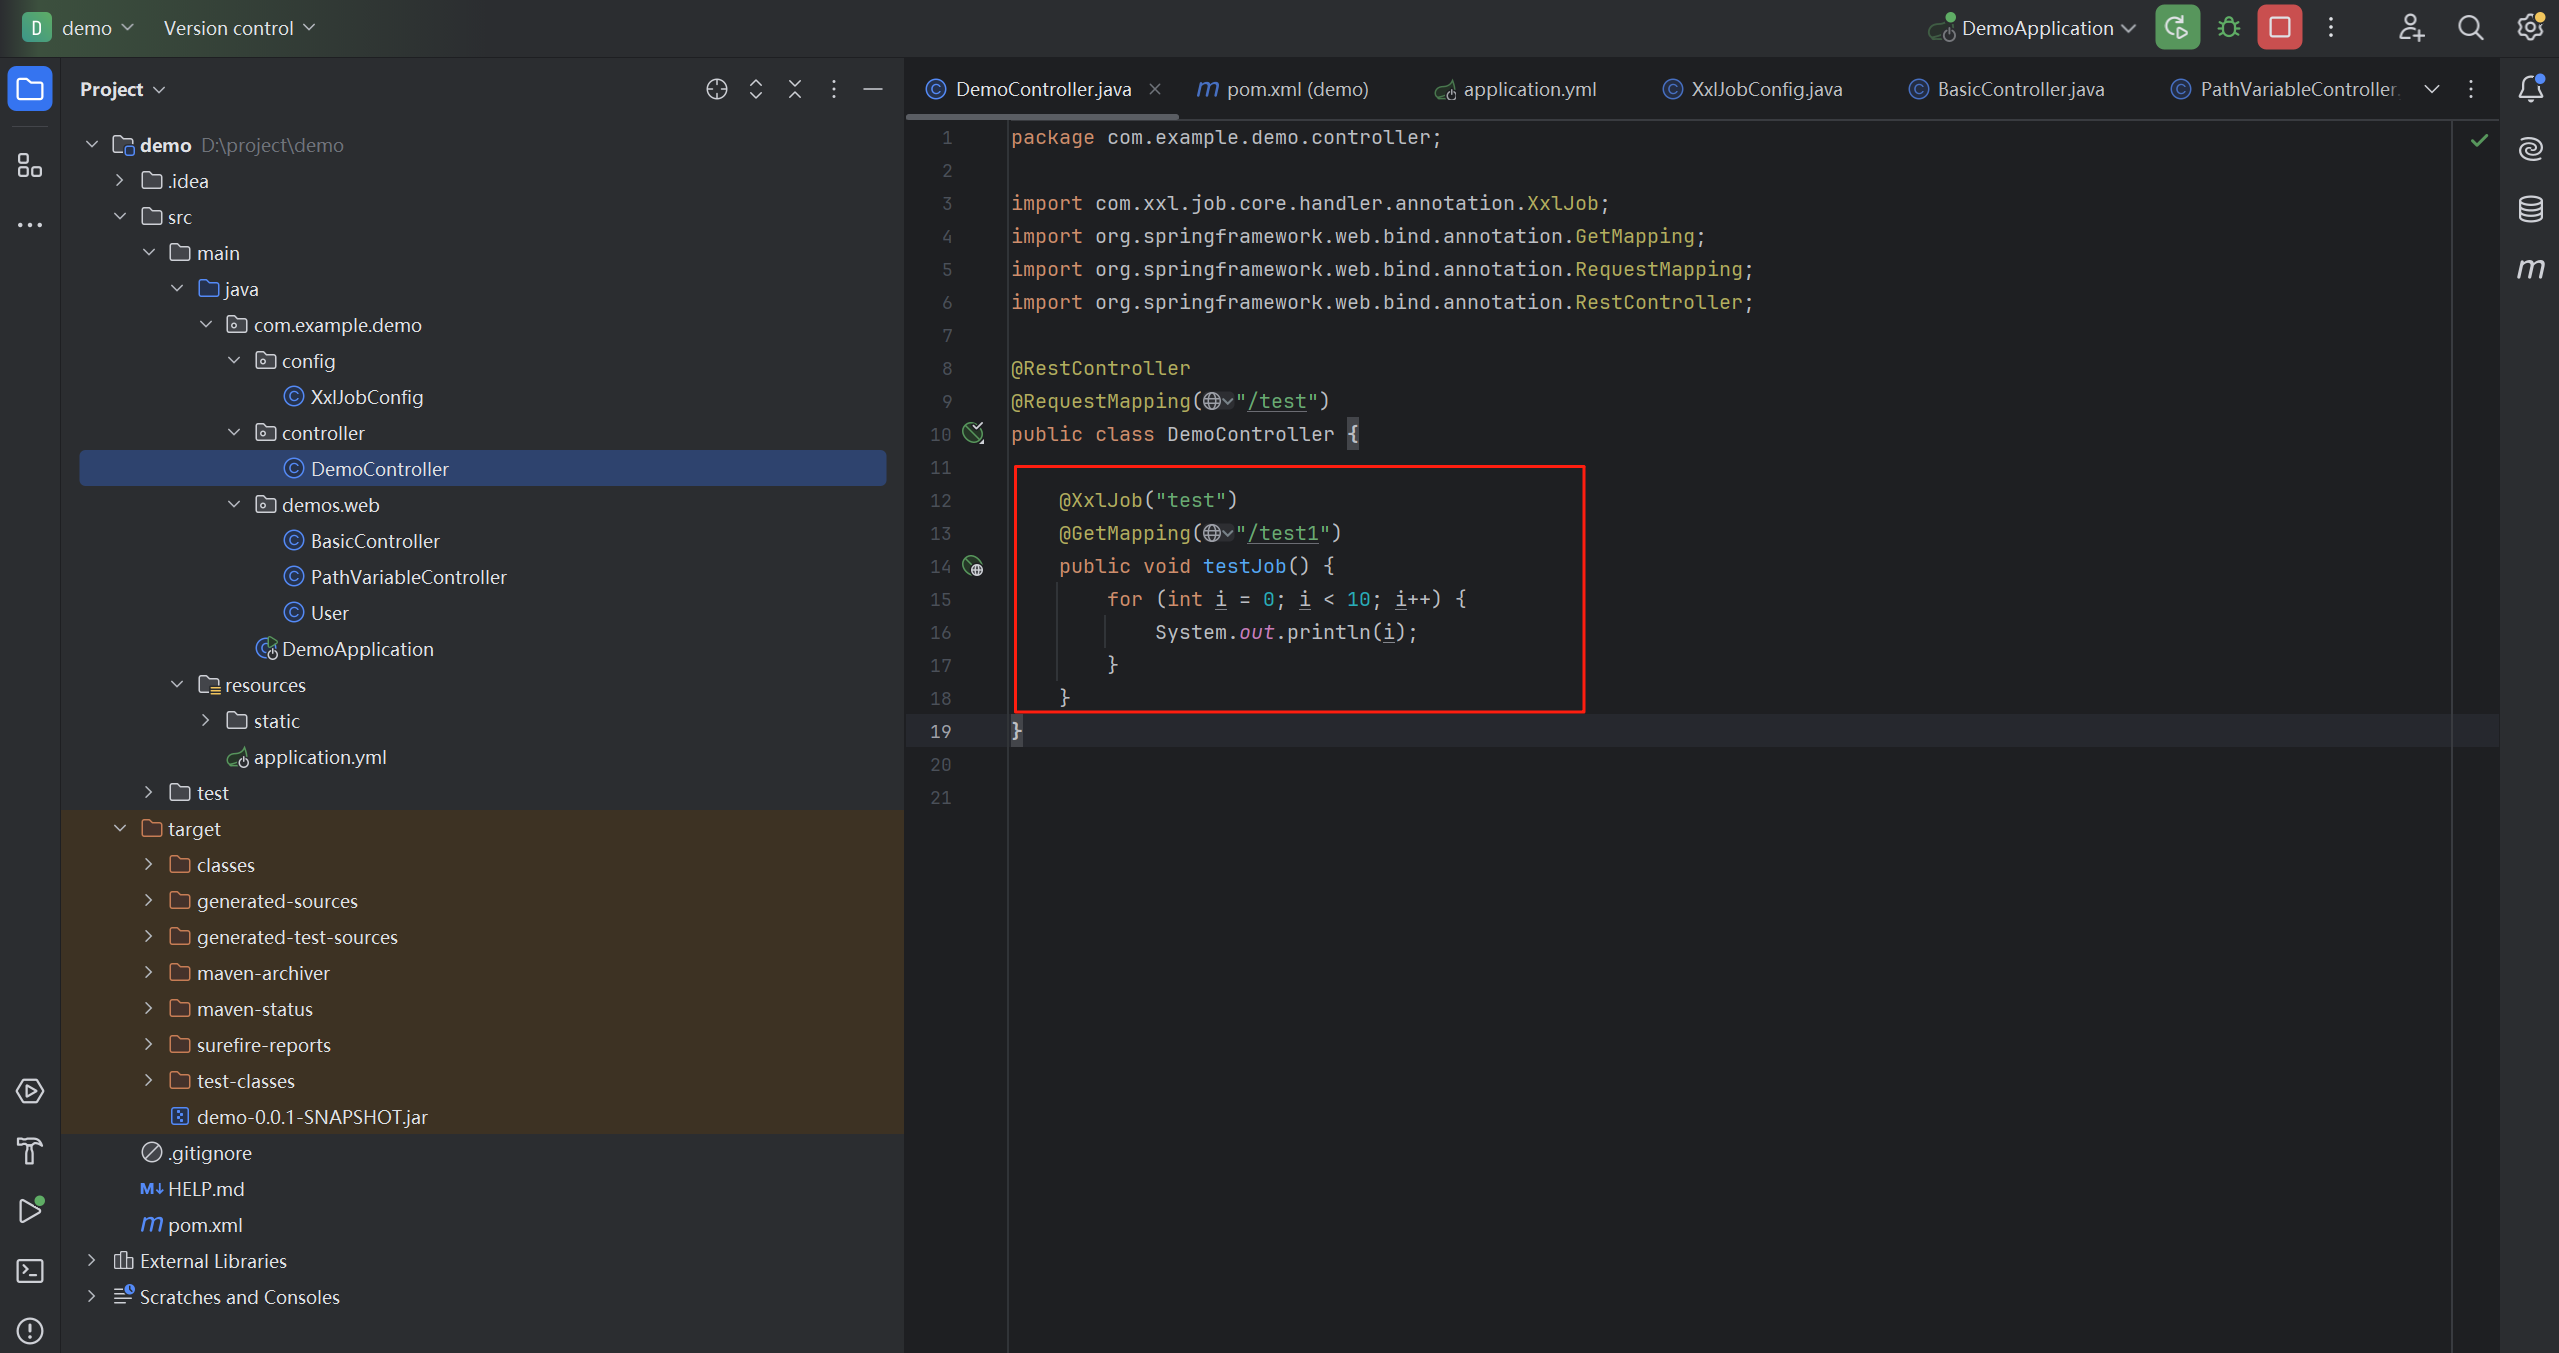Close the DemoController.java tab
Screen dimensions: 2559x1353
point(1155,89)
